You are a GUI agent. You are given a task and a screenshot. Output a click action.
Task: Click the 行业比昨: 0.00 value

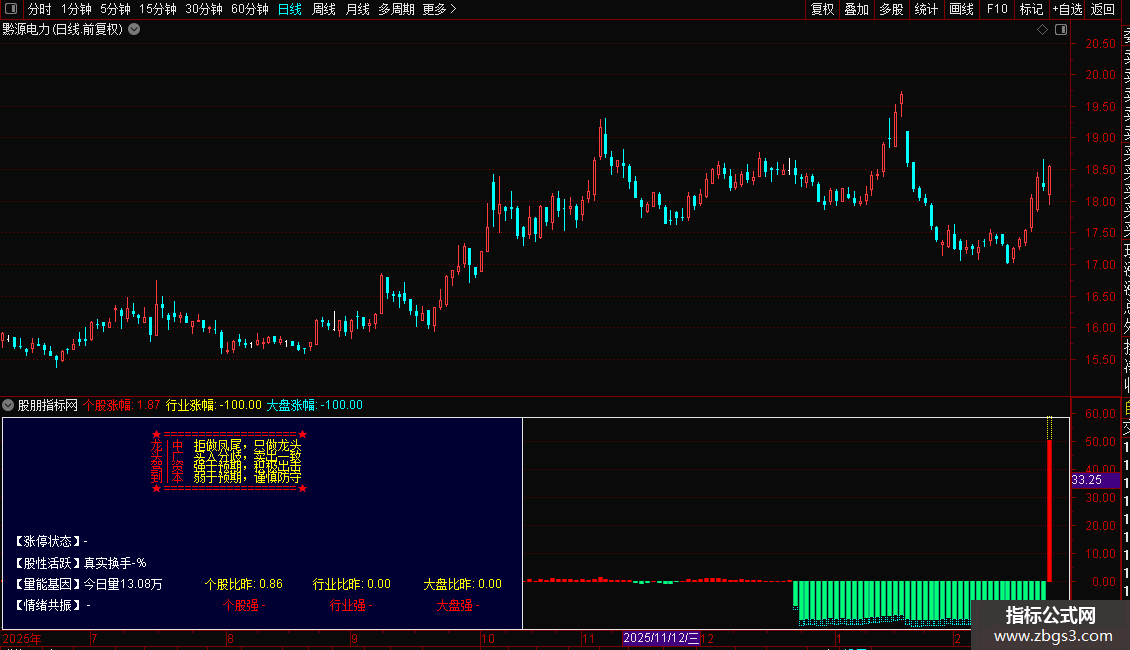click(x=352, y=584)
